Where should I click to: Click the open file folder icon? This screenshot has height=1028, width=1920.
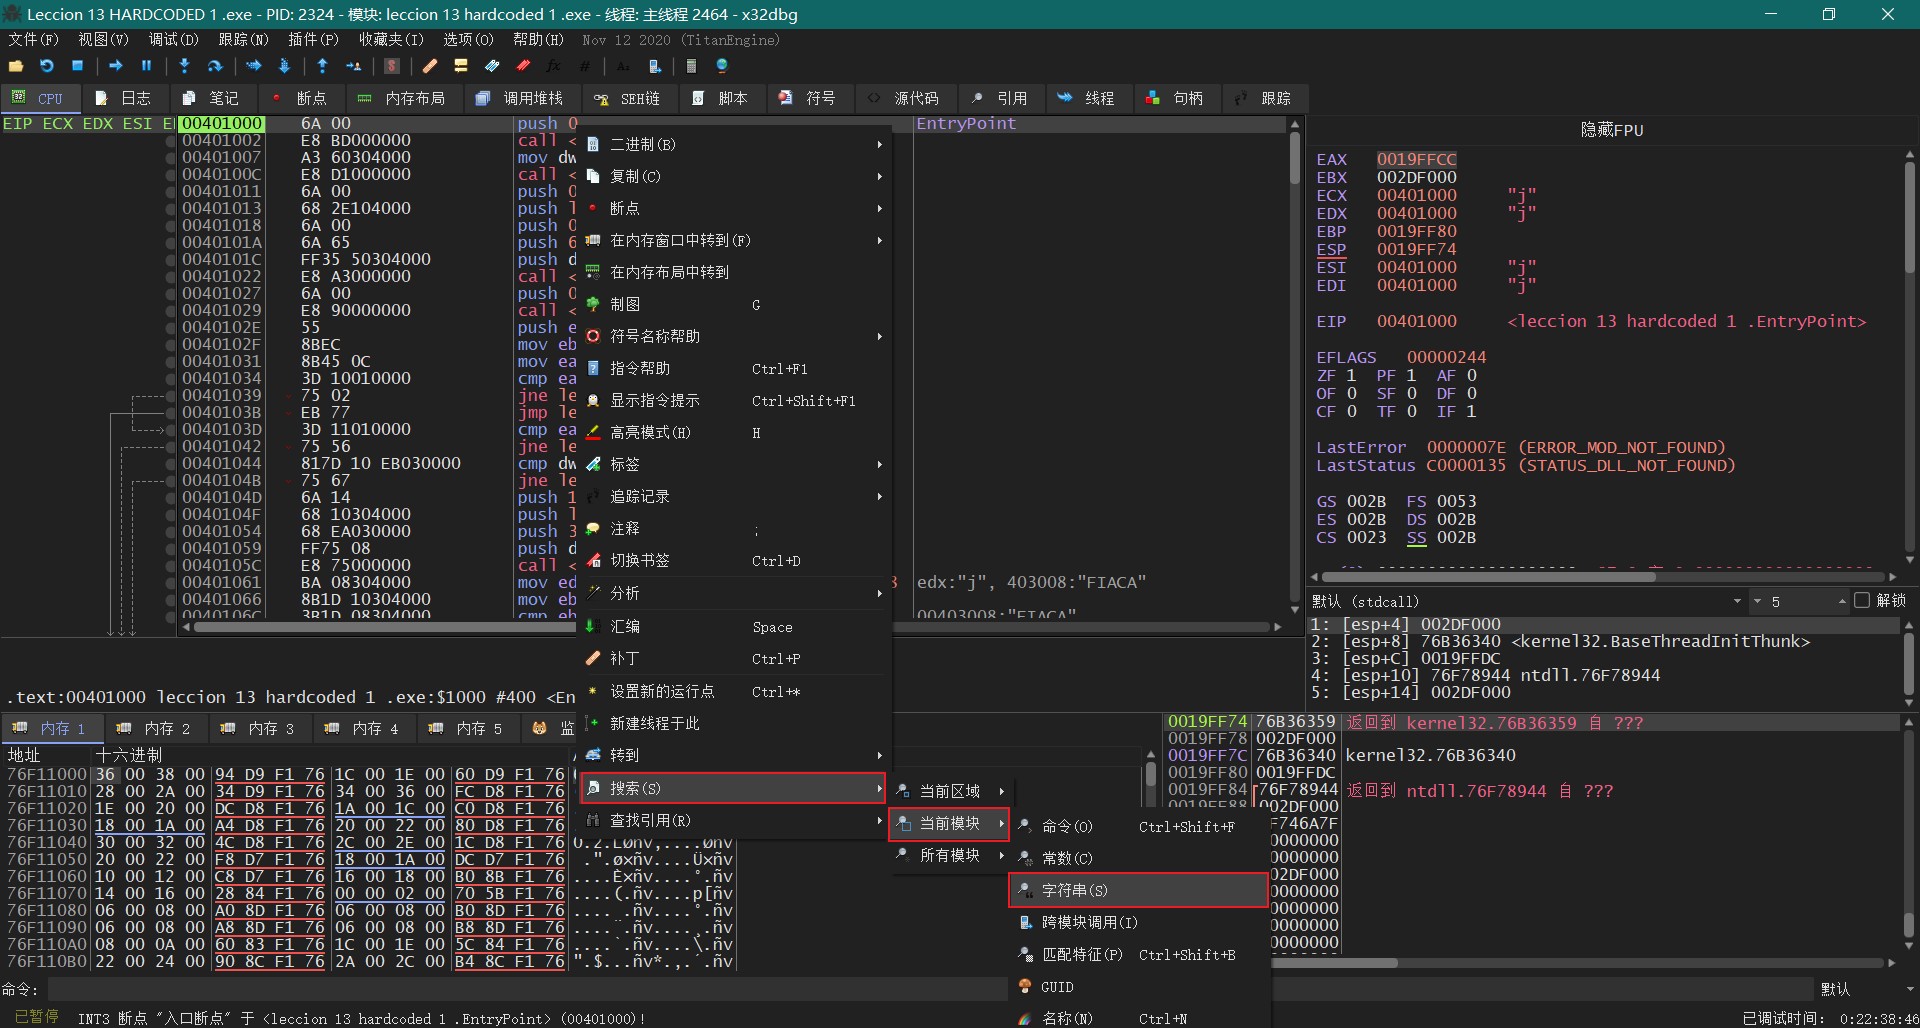pyautogui.click(x=16, y=66)
